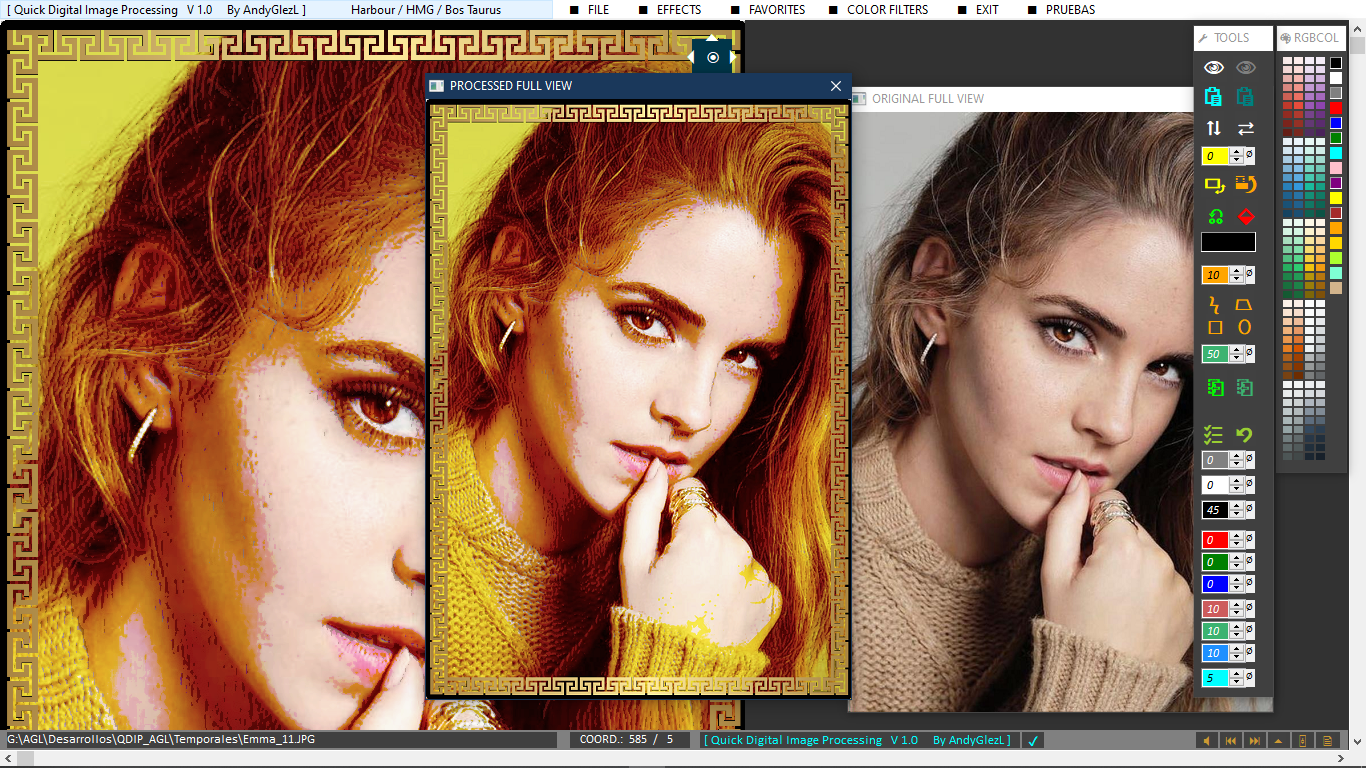Click the horizontal swap arrows icon

(x=1245, y=128)
